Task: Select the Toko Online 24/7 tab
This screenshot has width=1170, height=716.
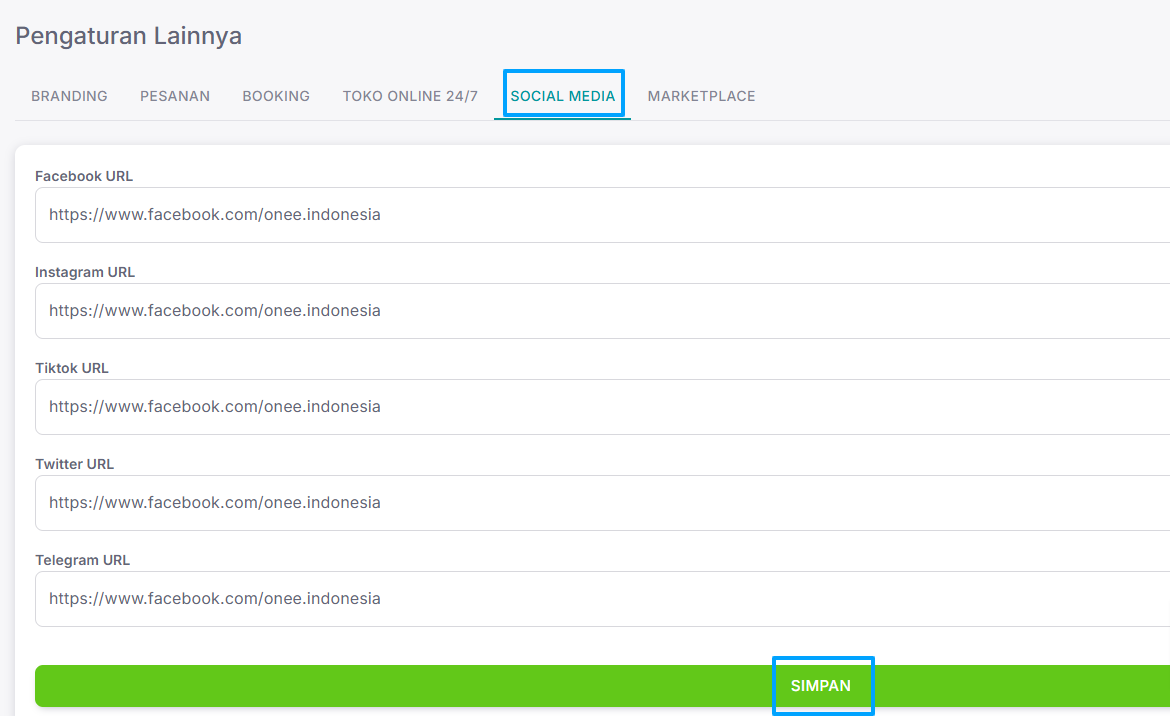Action: (x=410, y=96)
